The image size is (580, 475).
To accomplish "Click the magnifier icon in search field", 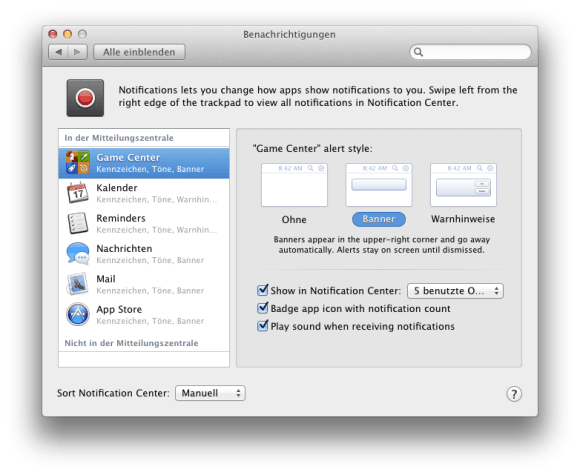I will point(418,52).
